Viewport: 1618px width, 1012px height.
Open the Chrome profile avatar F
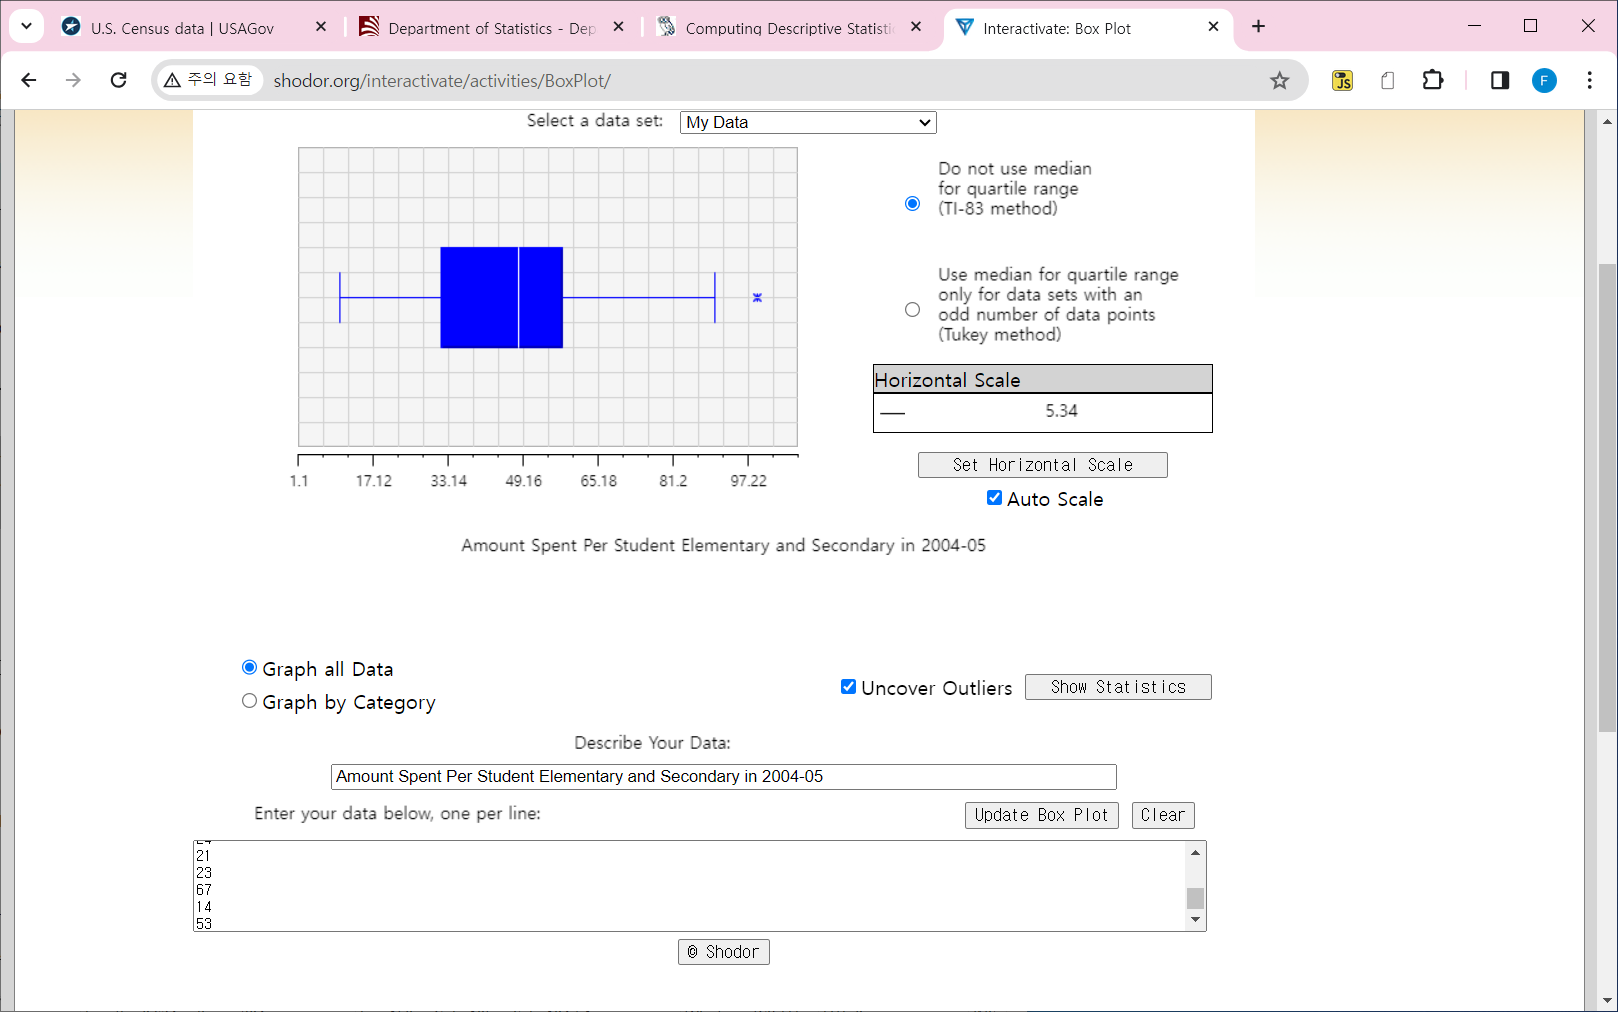click(x=1544, y=80)
